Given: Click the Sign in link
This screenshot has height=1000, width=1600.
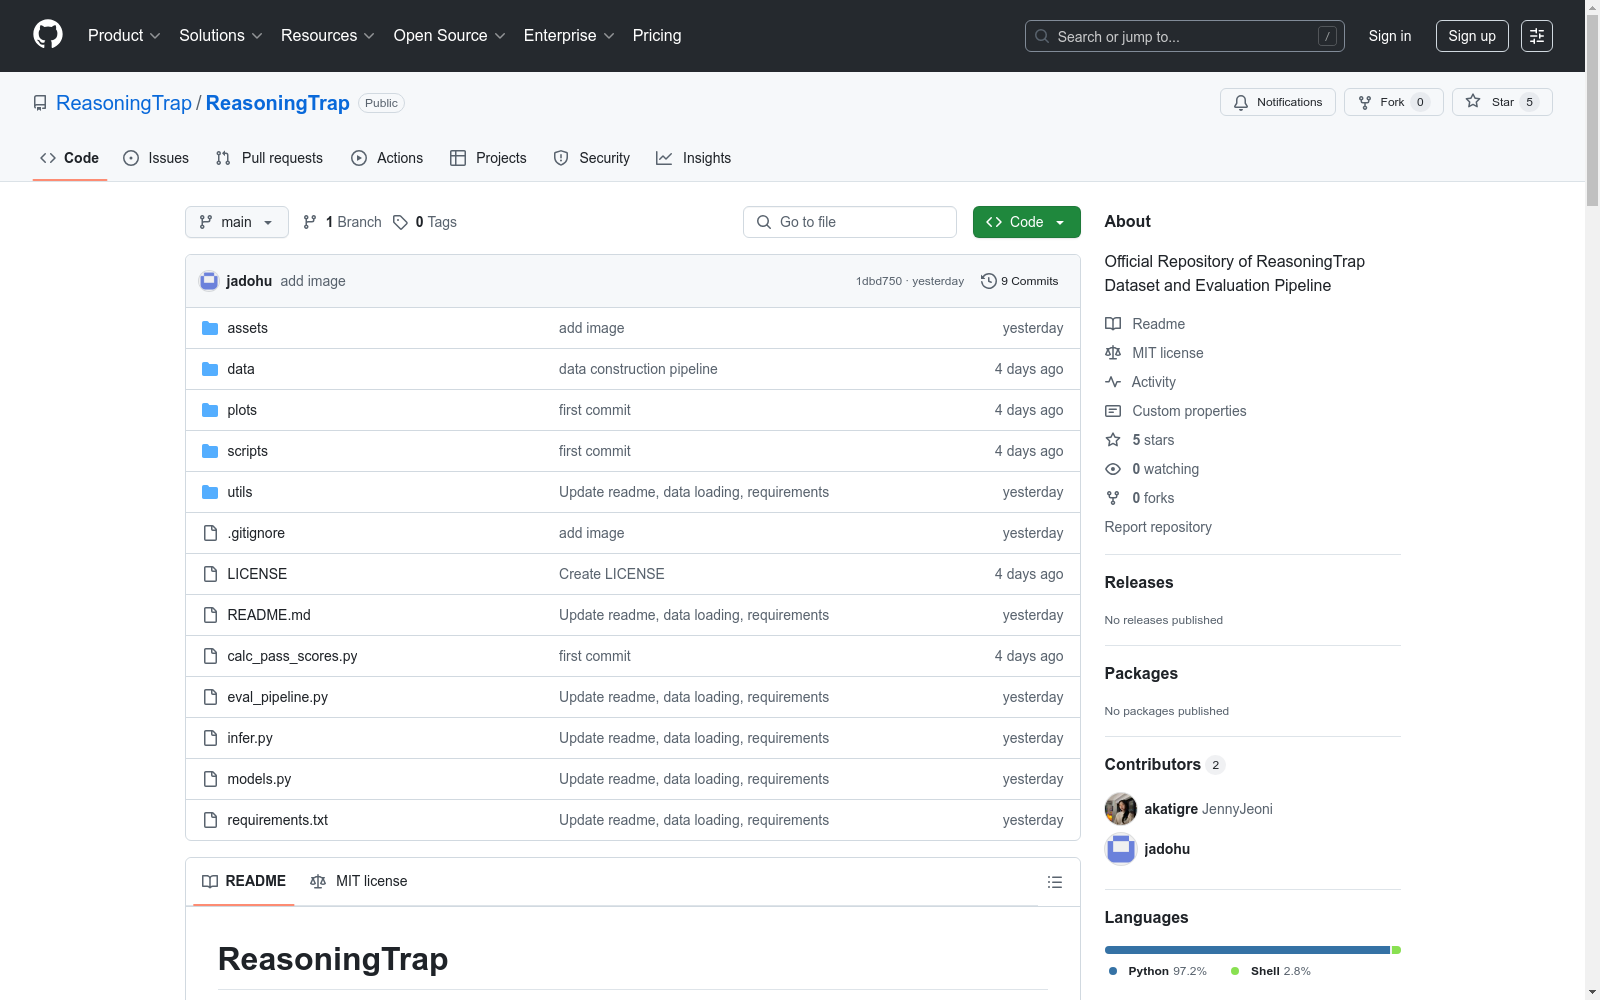Looking at the screenshot, I should click(x=1390, y=36).
